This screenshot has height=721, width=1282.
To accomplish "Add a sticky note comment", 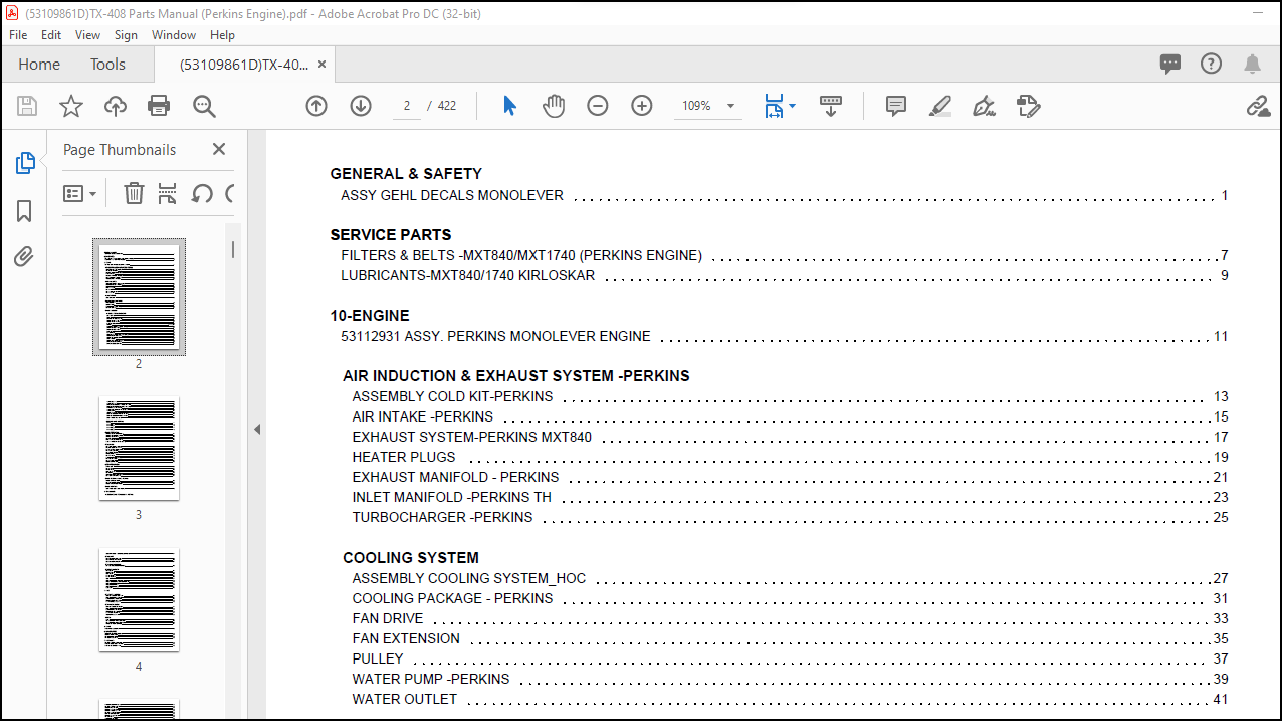I will coord(896,106).
